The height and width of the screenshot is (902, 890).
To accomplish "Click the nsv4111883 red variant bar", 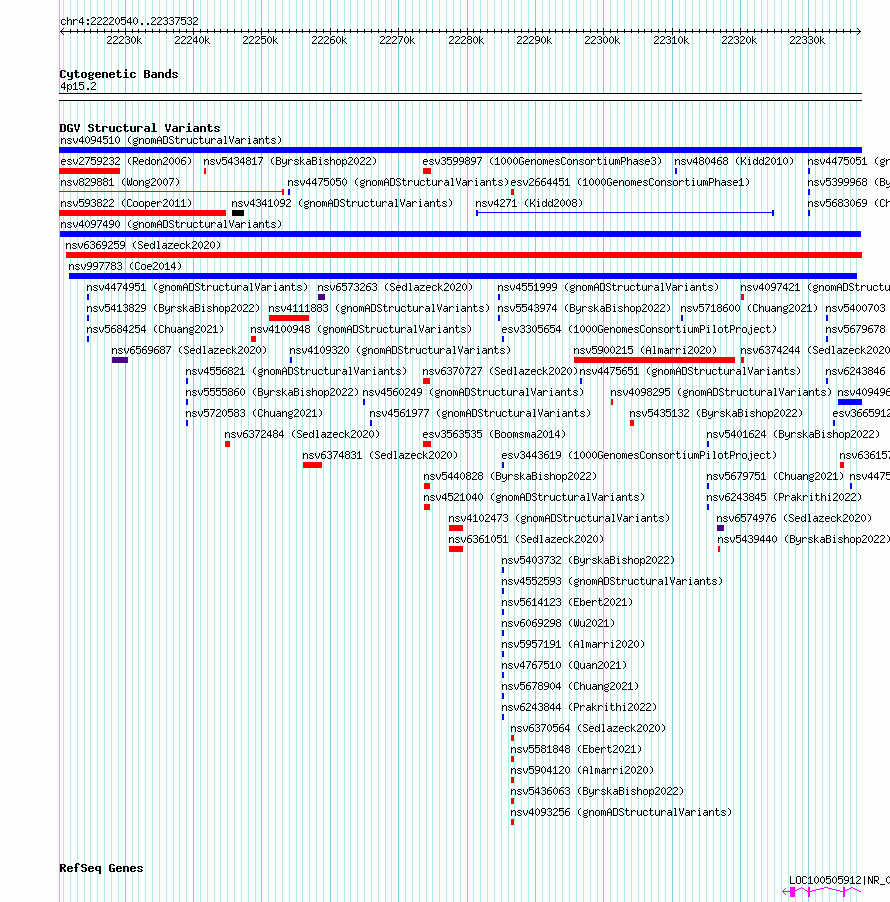I will [x=289, y=318].
